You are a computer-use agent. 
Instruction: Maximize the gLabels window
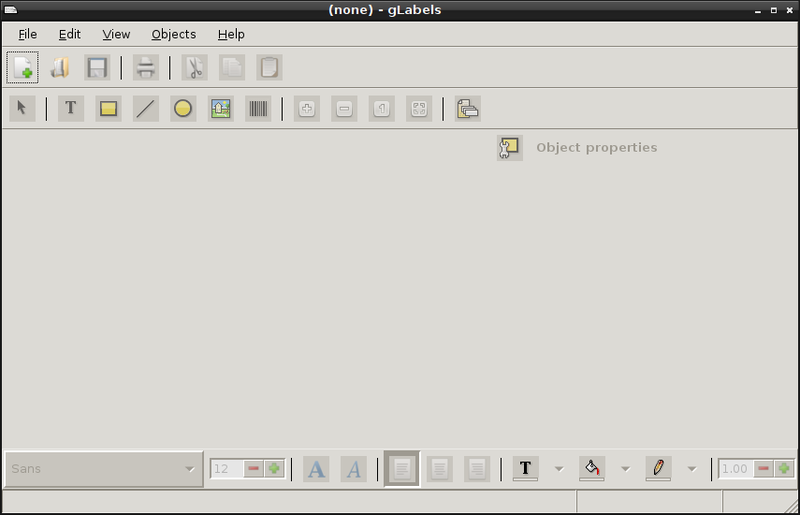pyautogui.click(x=773, y=10)
